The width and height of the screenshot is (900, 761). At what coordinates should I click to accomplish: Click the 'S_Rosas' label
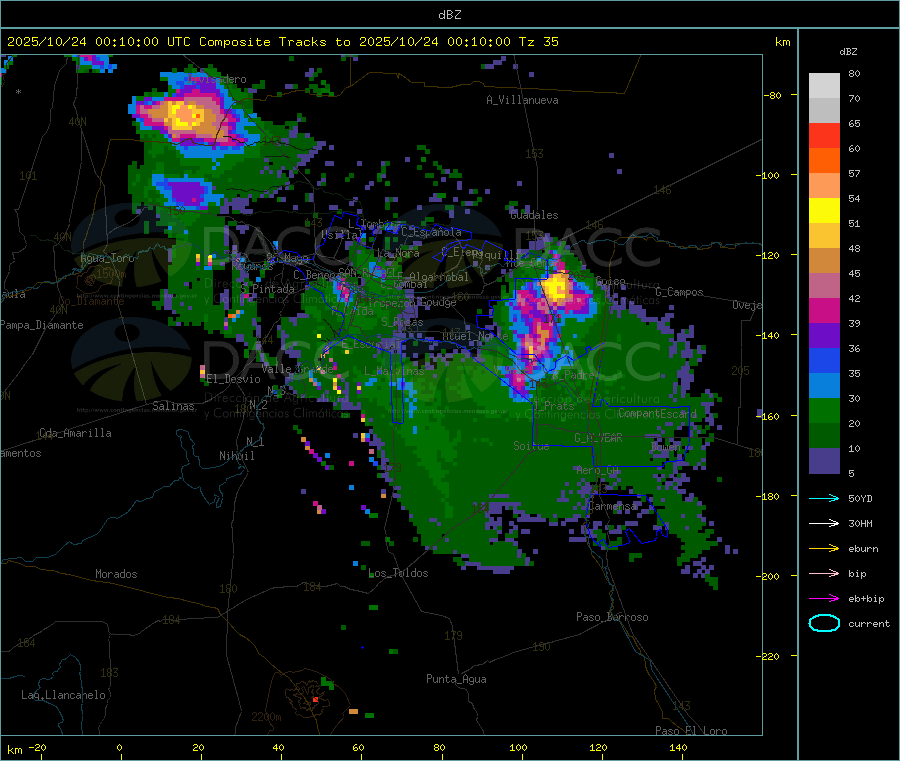point(402,323)
